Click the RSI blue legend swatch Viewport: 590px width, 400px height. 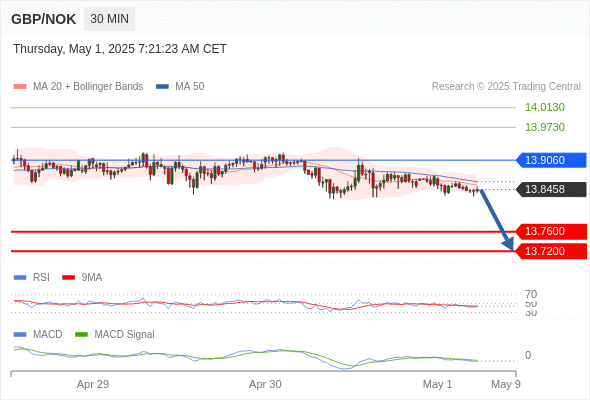coord(20,278)
